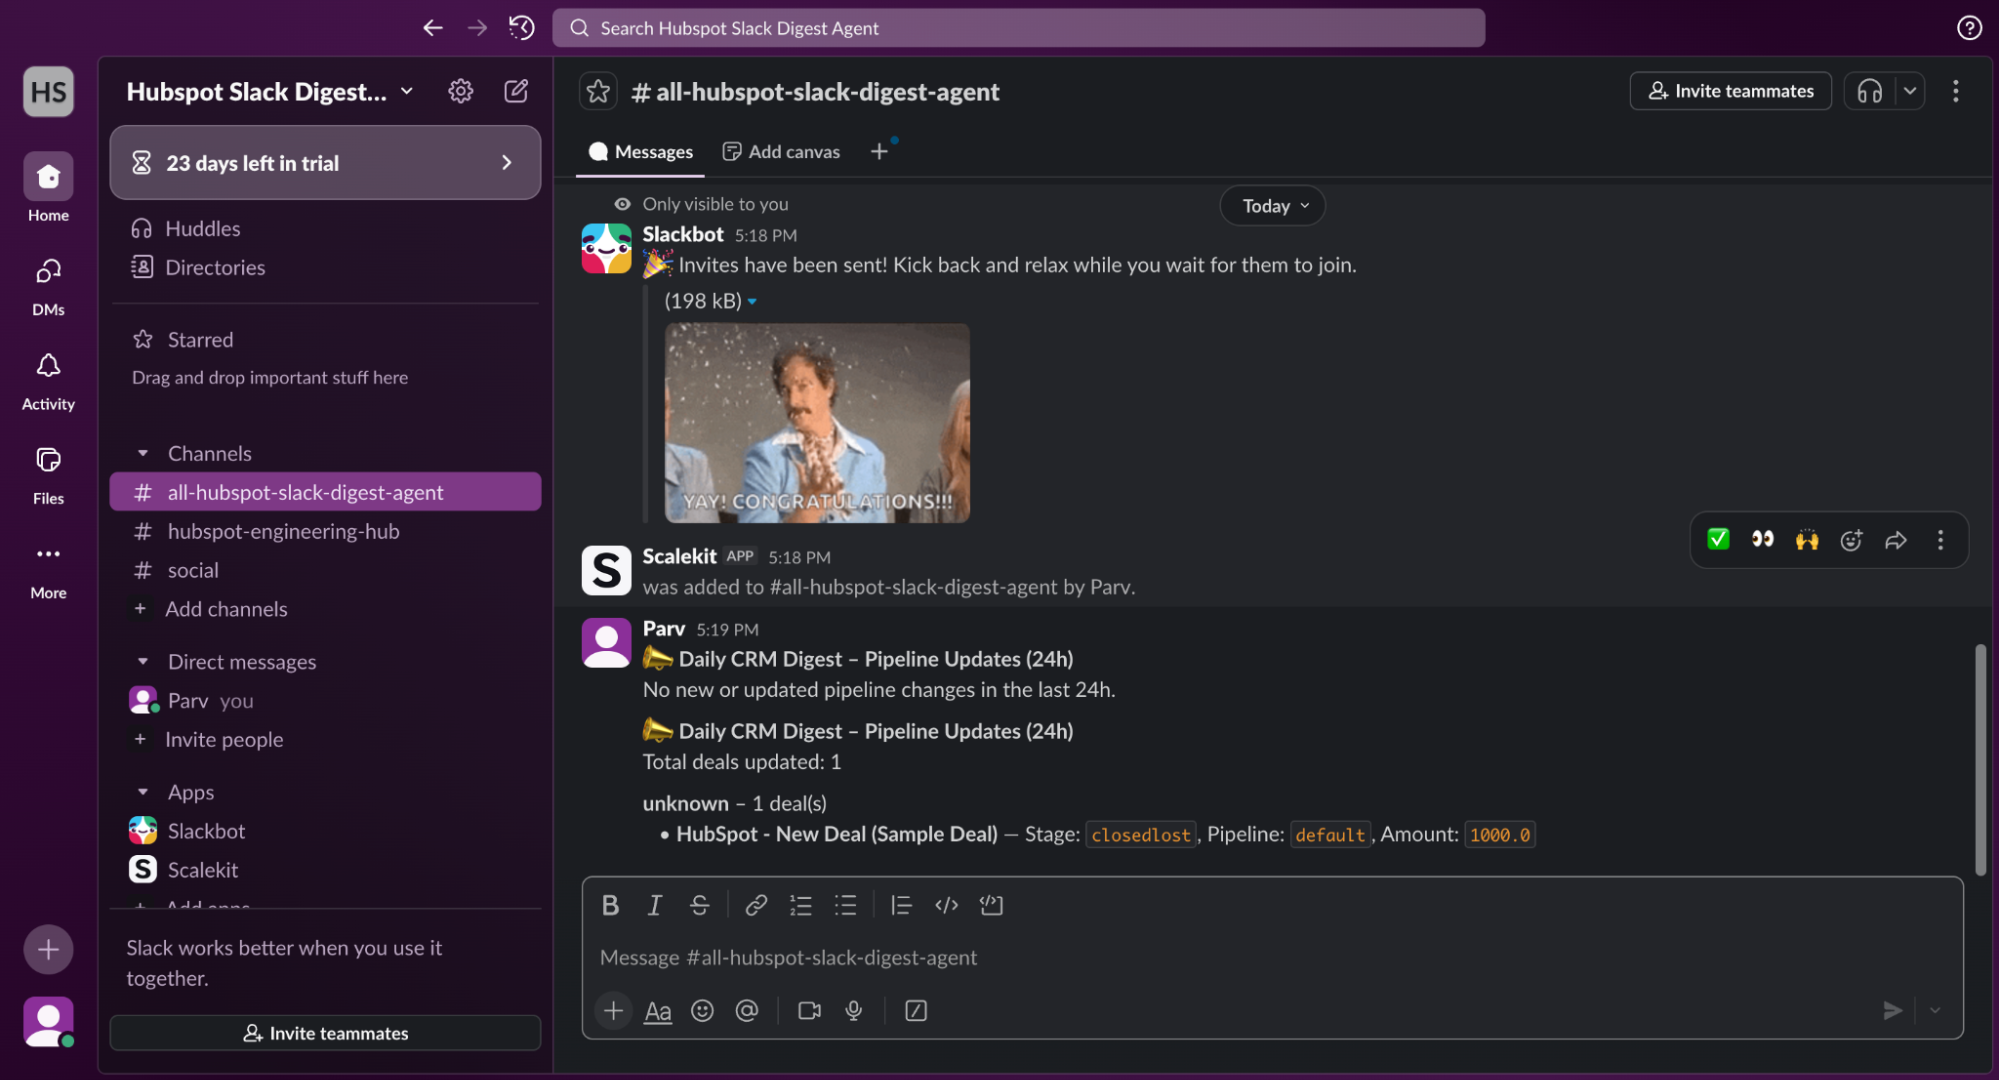This screenshot has width=1999, height=1080.
Task: Open the emoji picker in composer
Action: [x=702, y=1011]
